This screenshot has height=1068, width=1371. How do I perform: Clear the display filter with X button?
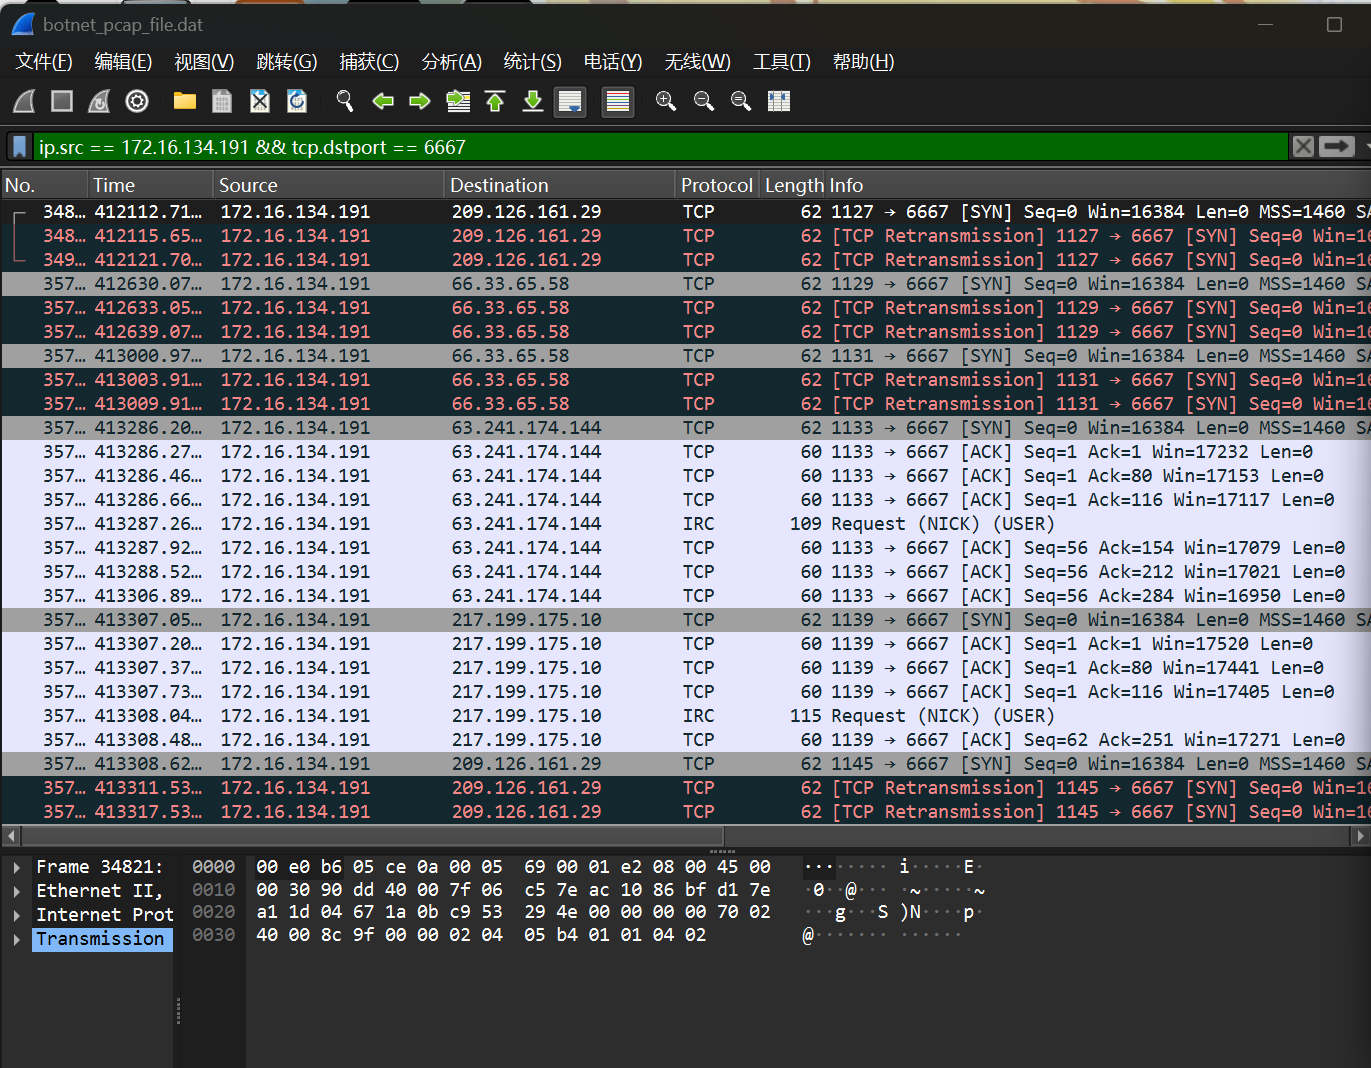[1303, 147]
